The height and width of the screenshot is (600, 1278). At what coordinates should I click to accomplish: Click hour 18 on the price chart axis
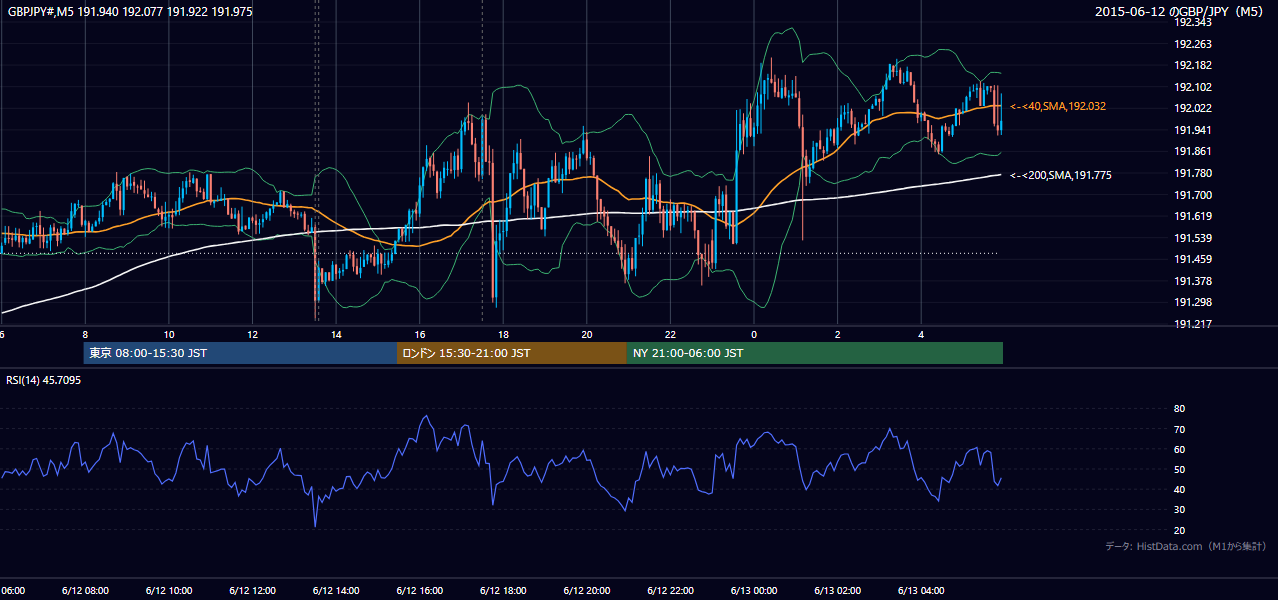[x=503, y=335]
